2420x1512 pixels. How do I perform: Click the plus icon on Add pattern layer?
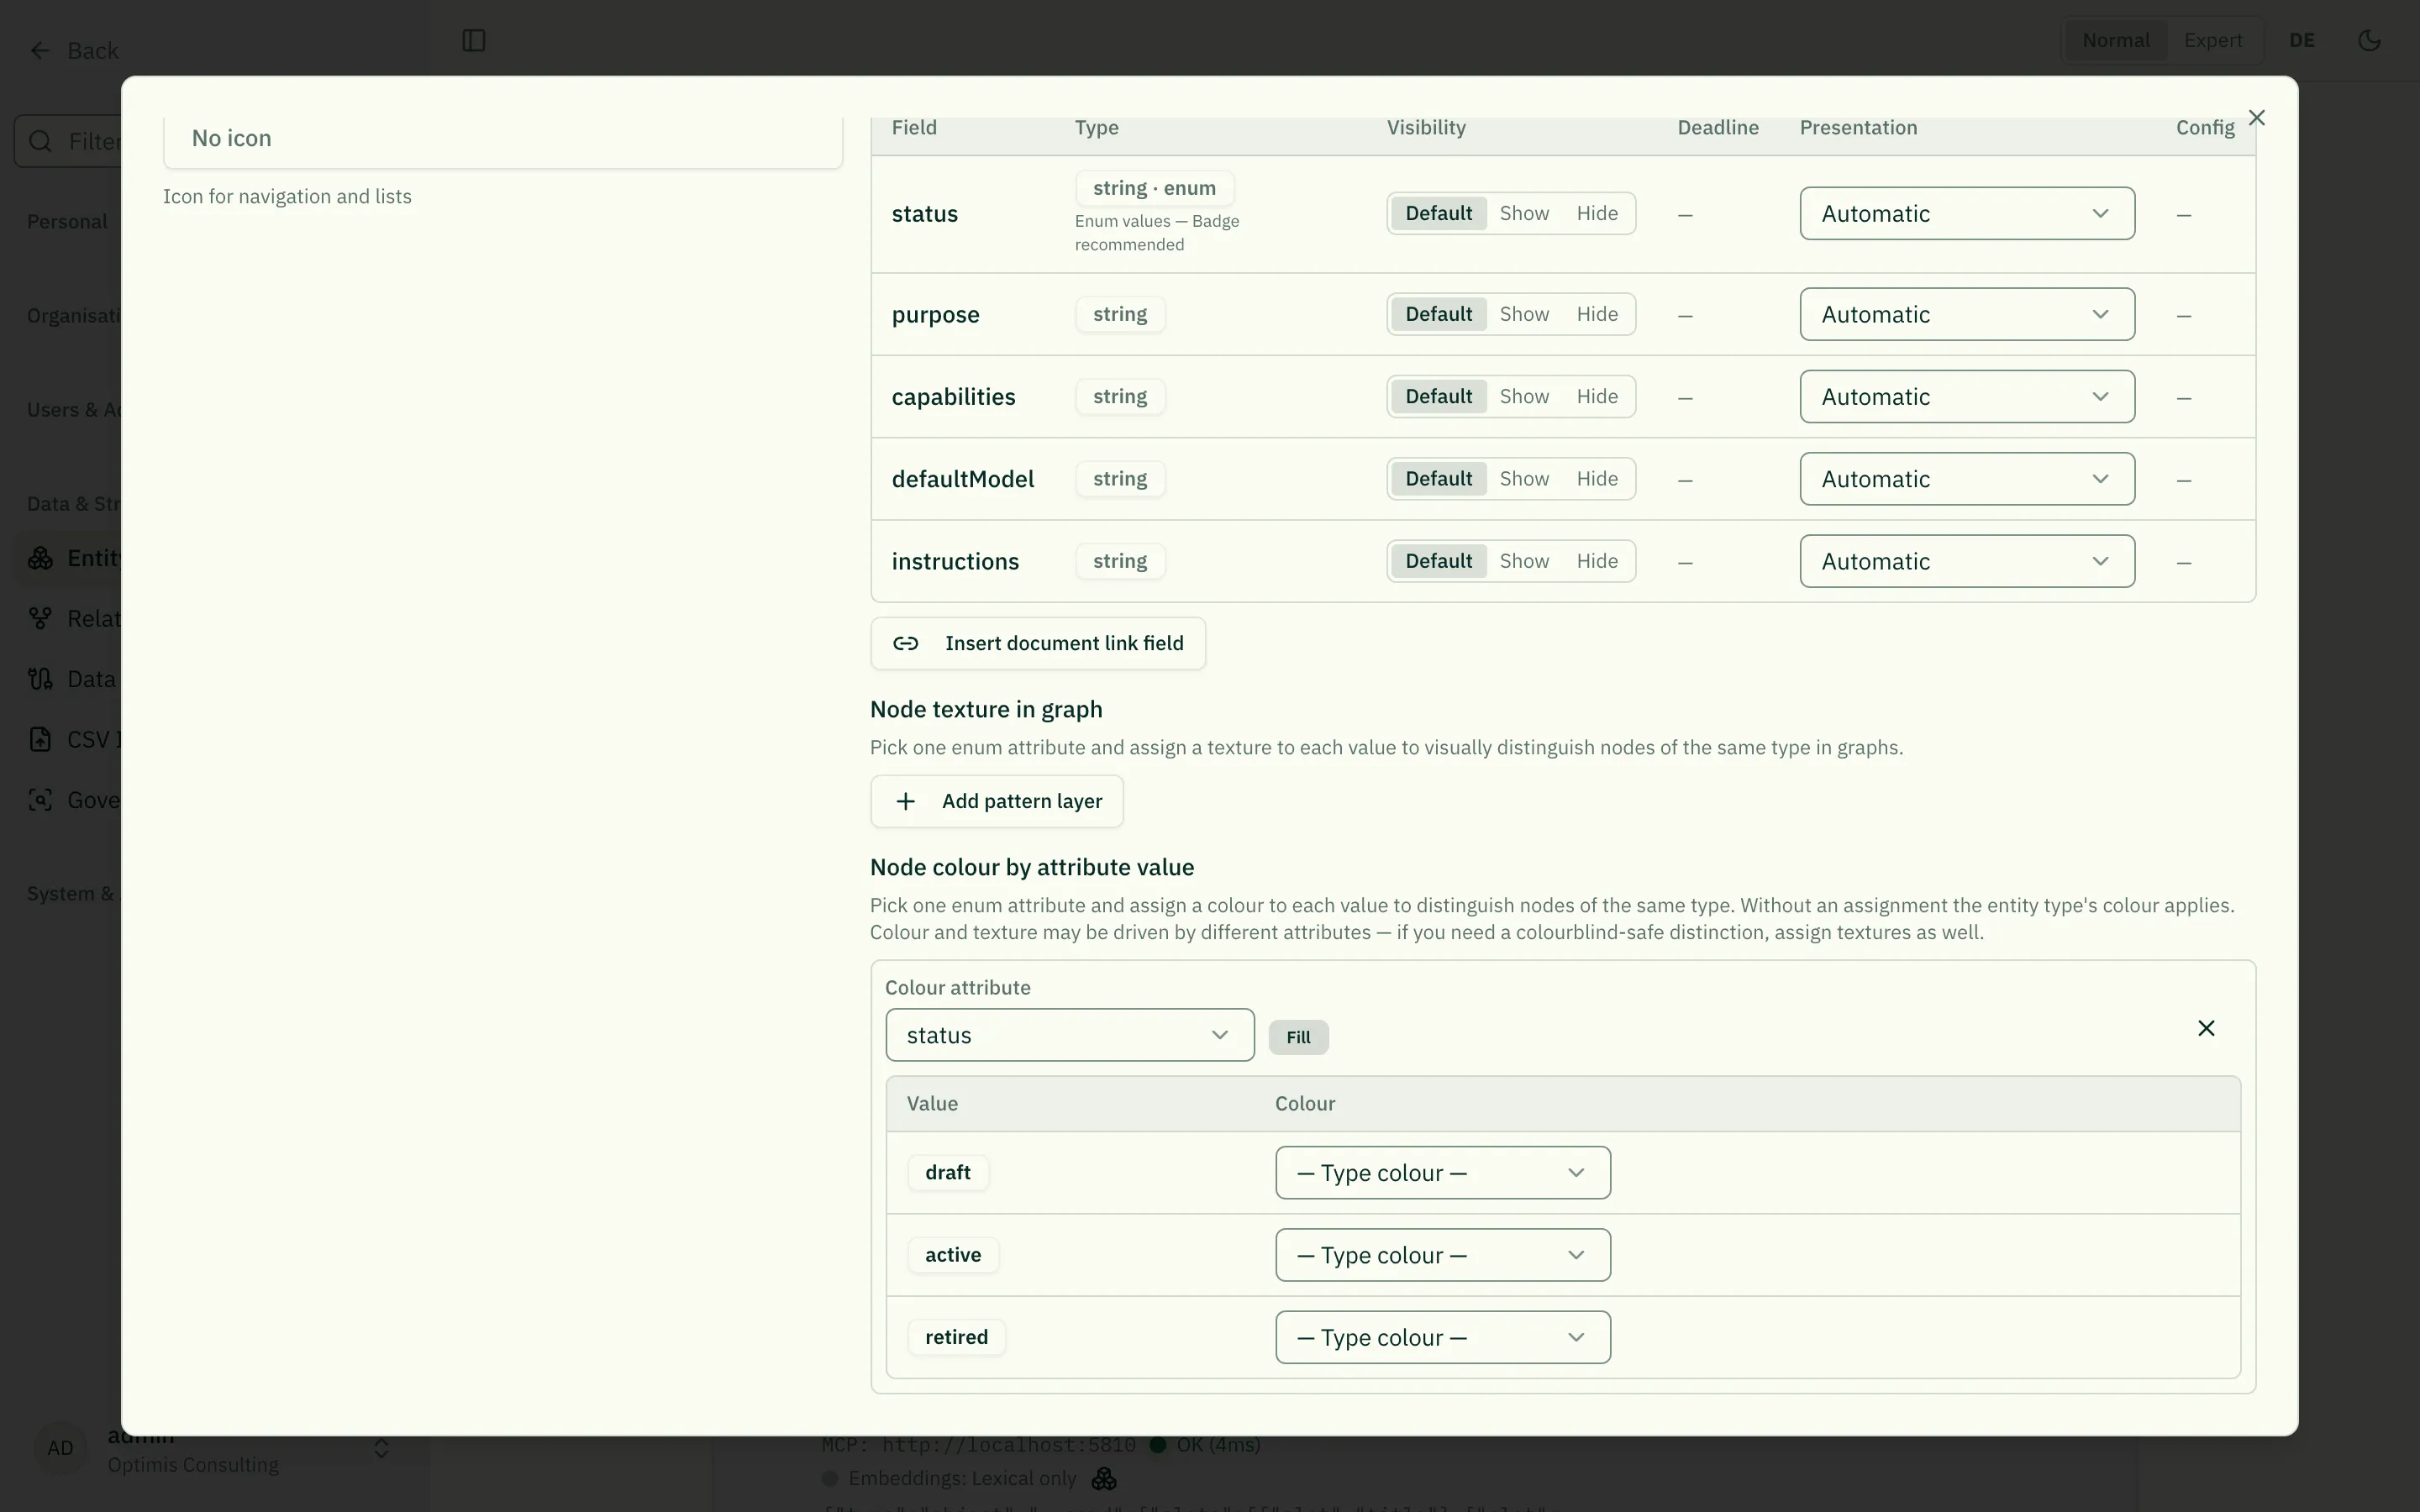pyautogui.click(x=906, y=801)
